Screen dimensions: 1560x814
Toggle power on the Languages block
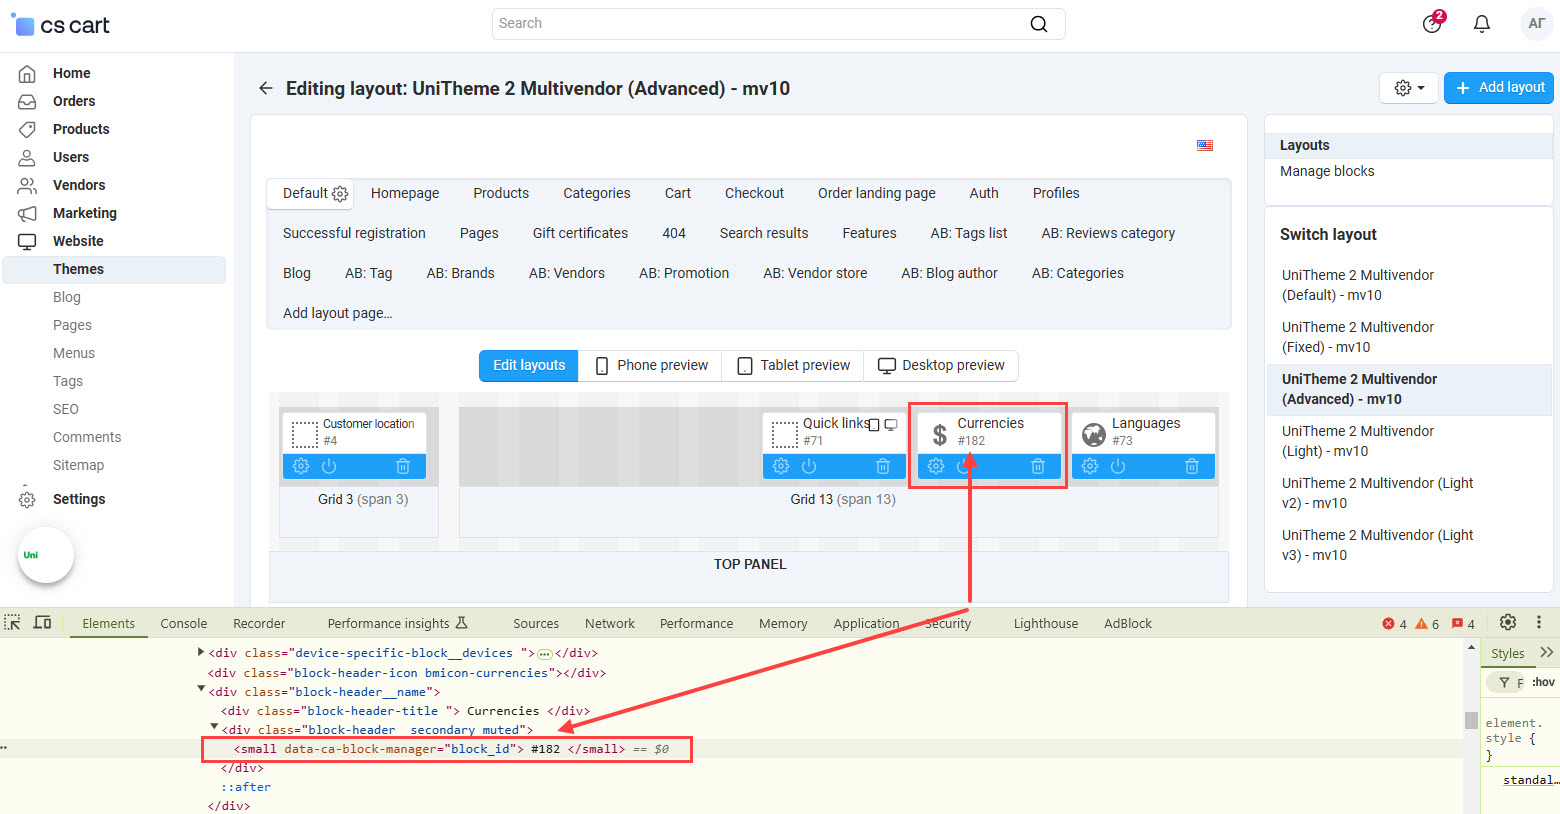click(1118, 466)
